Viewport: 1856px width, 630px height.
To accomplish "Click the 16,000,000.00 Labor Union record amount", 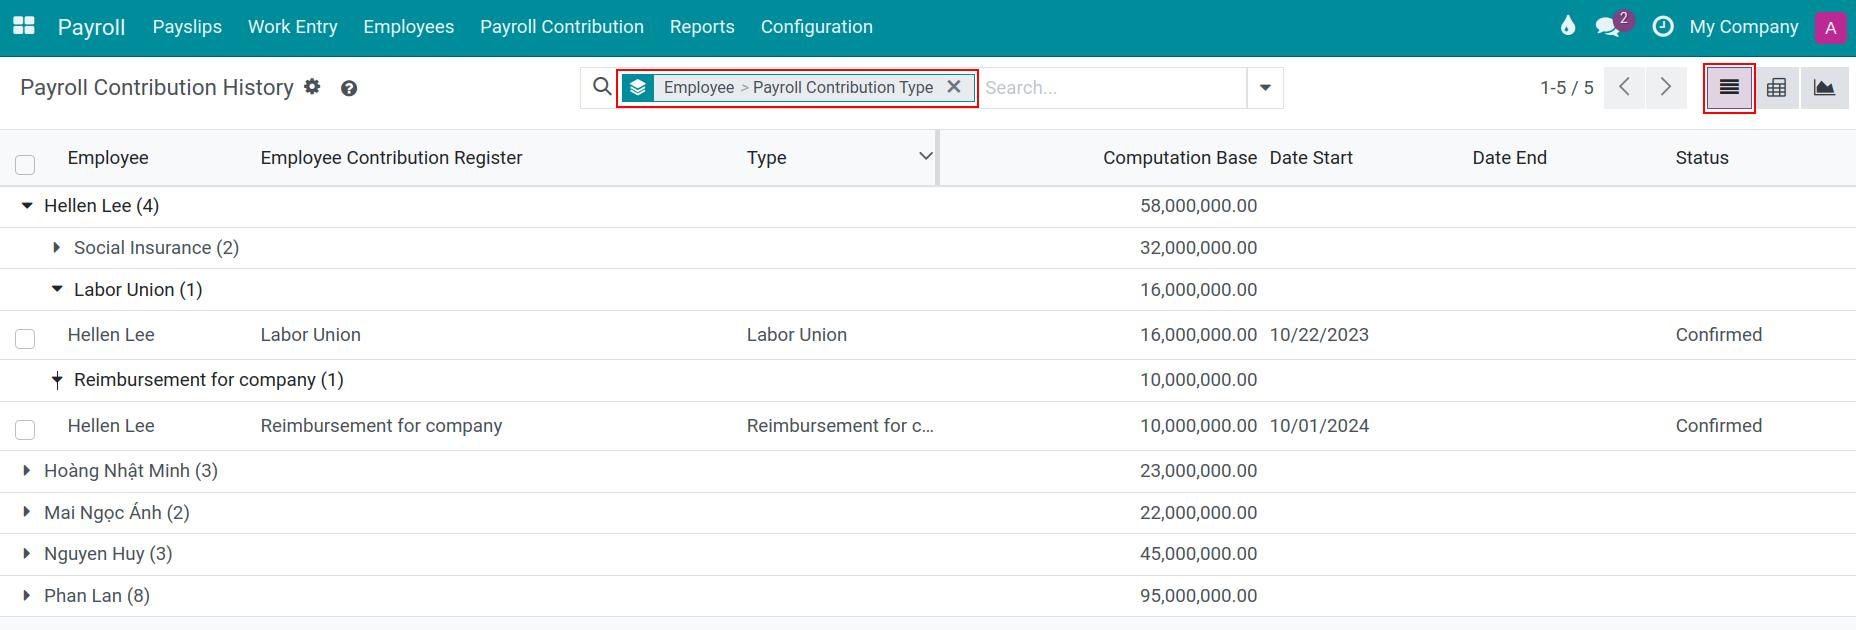I will [1198, 335].
